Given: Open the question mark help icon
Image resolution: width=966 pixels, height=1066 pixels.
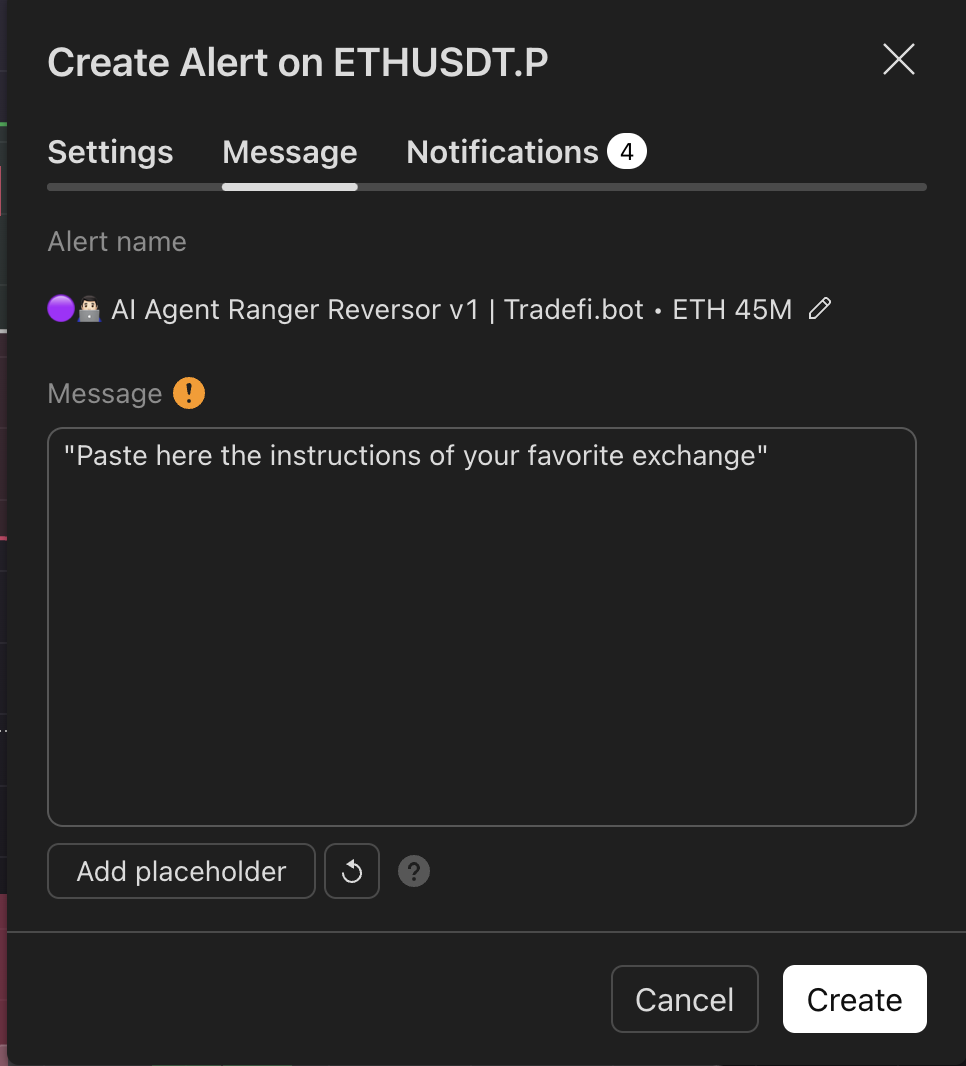Looking at the screenshot, I should pos(413,871).
